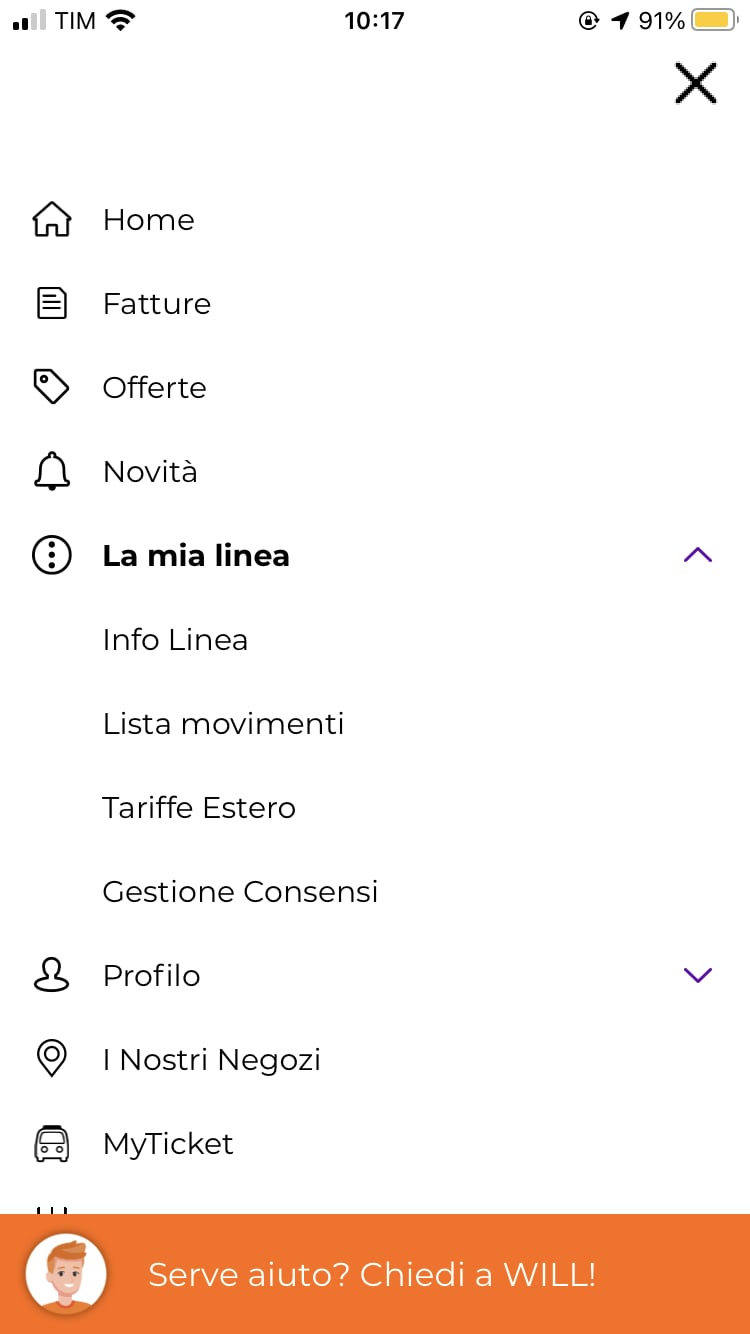Tap the Serve aiuto? Chiedi a WILL! banner

click(372, 1275)
